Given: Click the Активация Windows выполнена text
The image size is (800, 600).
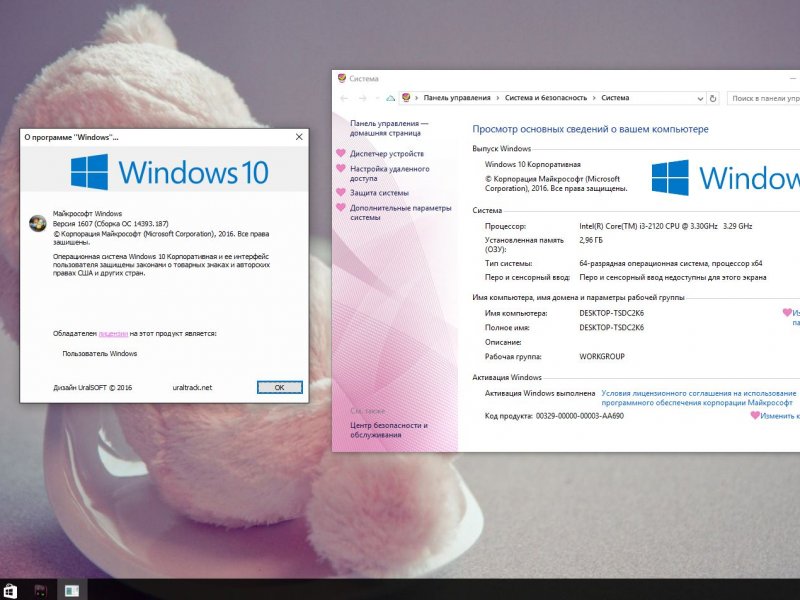Looking at the screenshot, I should (x=540, y=393).
